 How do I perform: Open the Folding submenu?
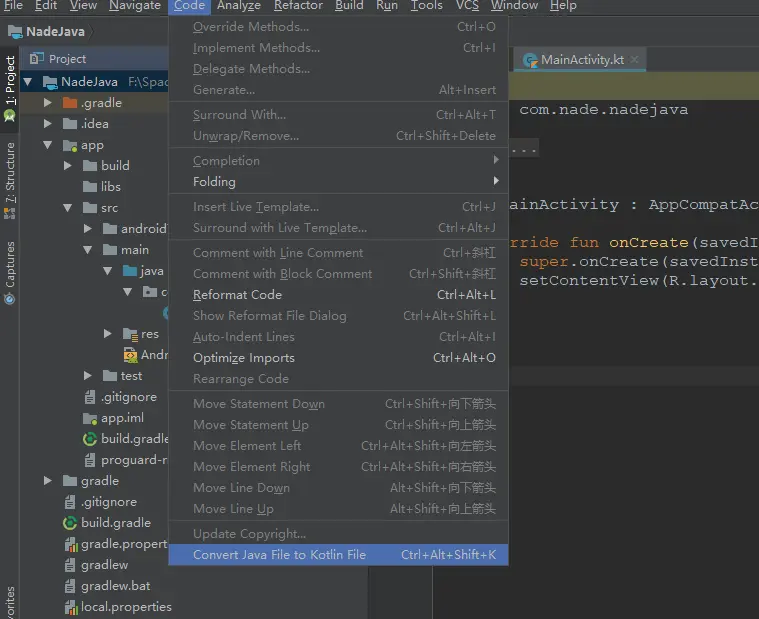click(x=338, y=182)
